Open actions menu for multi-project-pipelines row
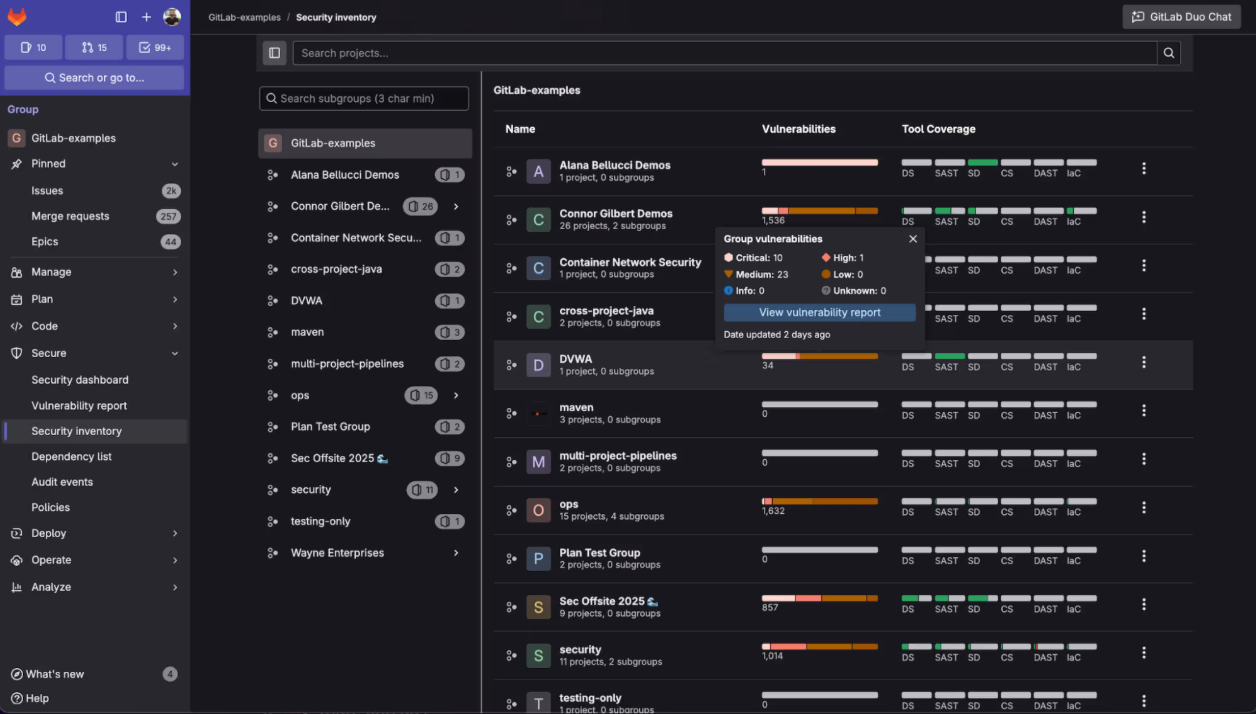 [1144, 459]
